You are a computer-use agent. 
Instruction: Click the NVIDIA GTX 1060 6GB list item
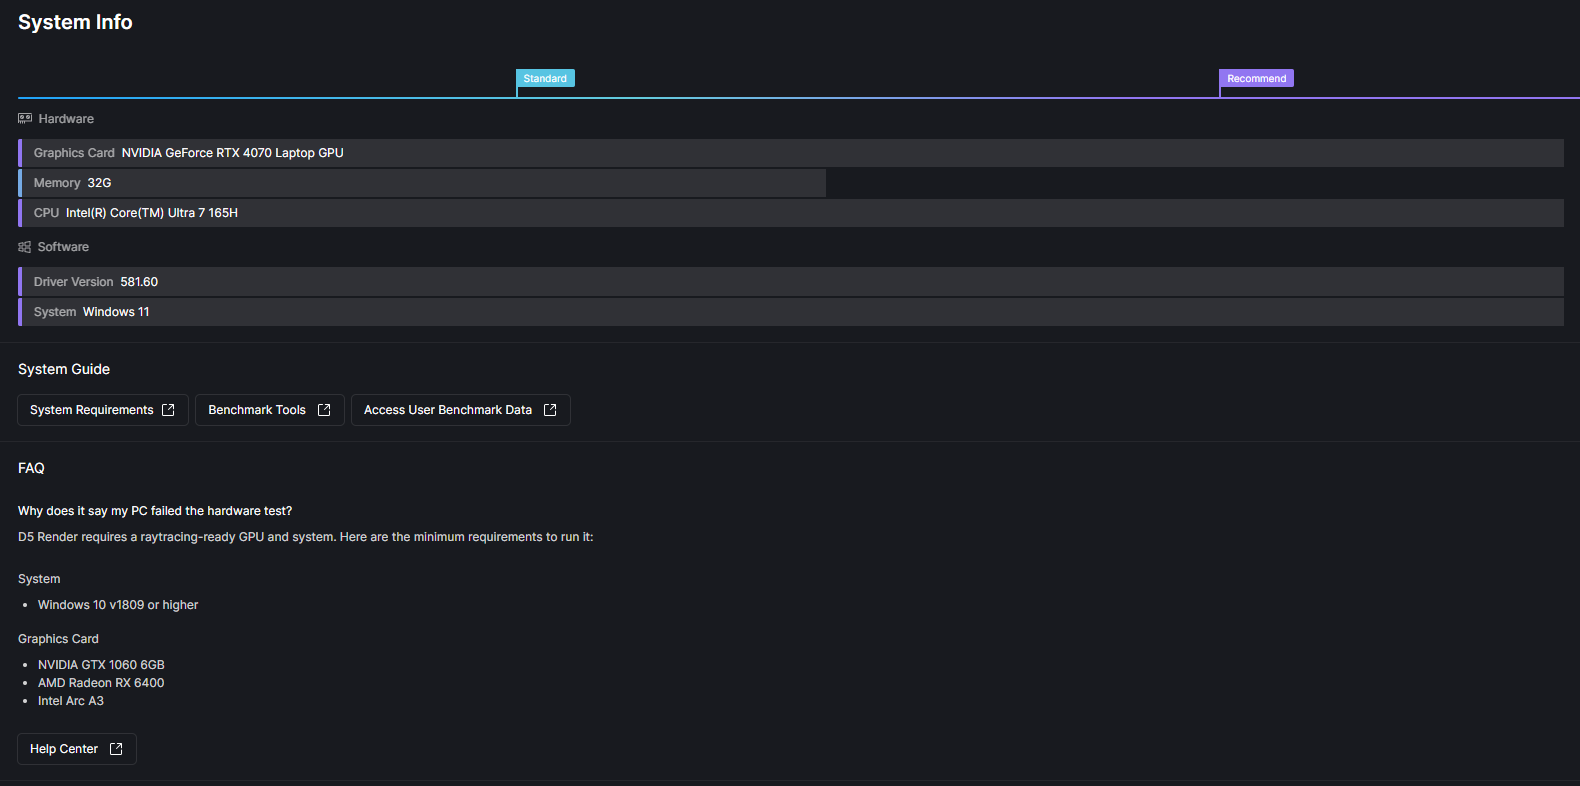101,665
